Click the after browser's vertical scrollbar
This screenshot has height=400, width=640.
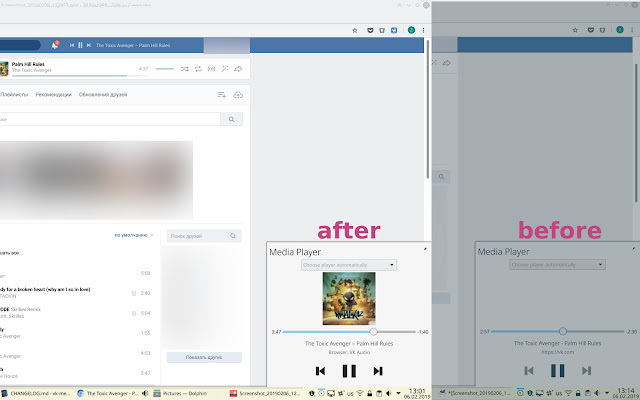point(428,109)
